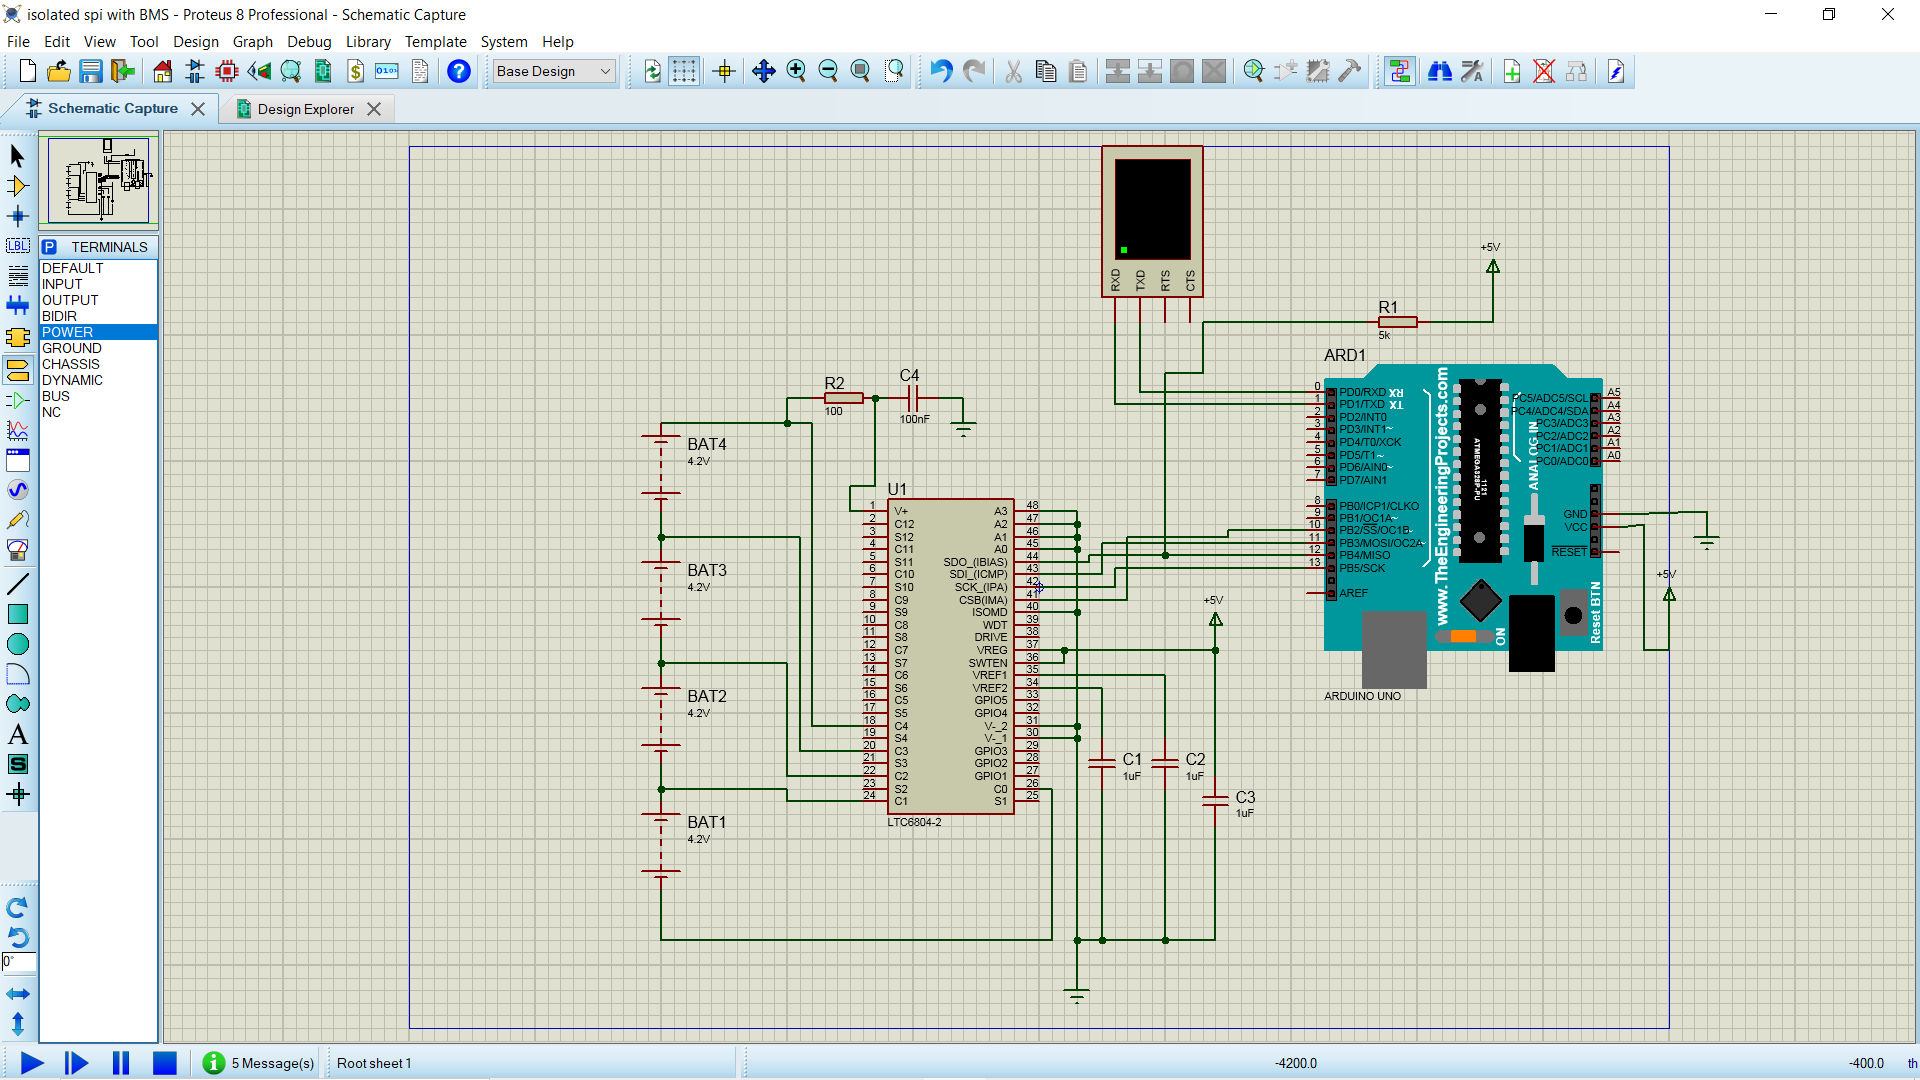Select the Wire Label mode
This screenshot has width=1920, height=1080.
(18, 245)
